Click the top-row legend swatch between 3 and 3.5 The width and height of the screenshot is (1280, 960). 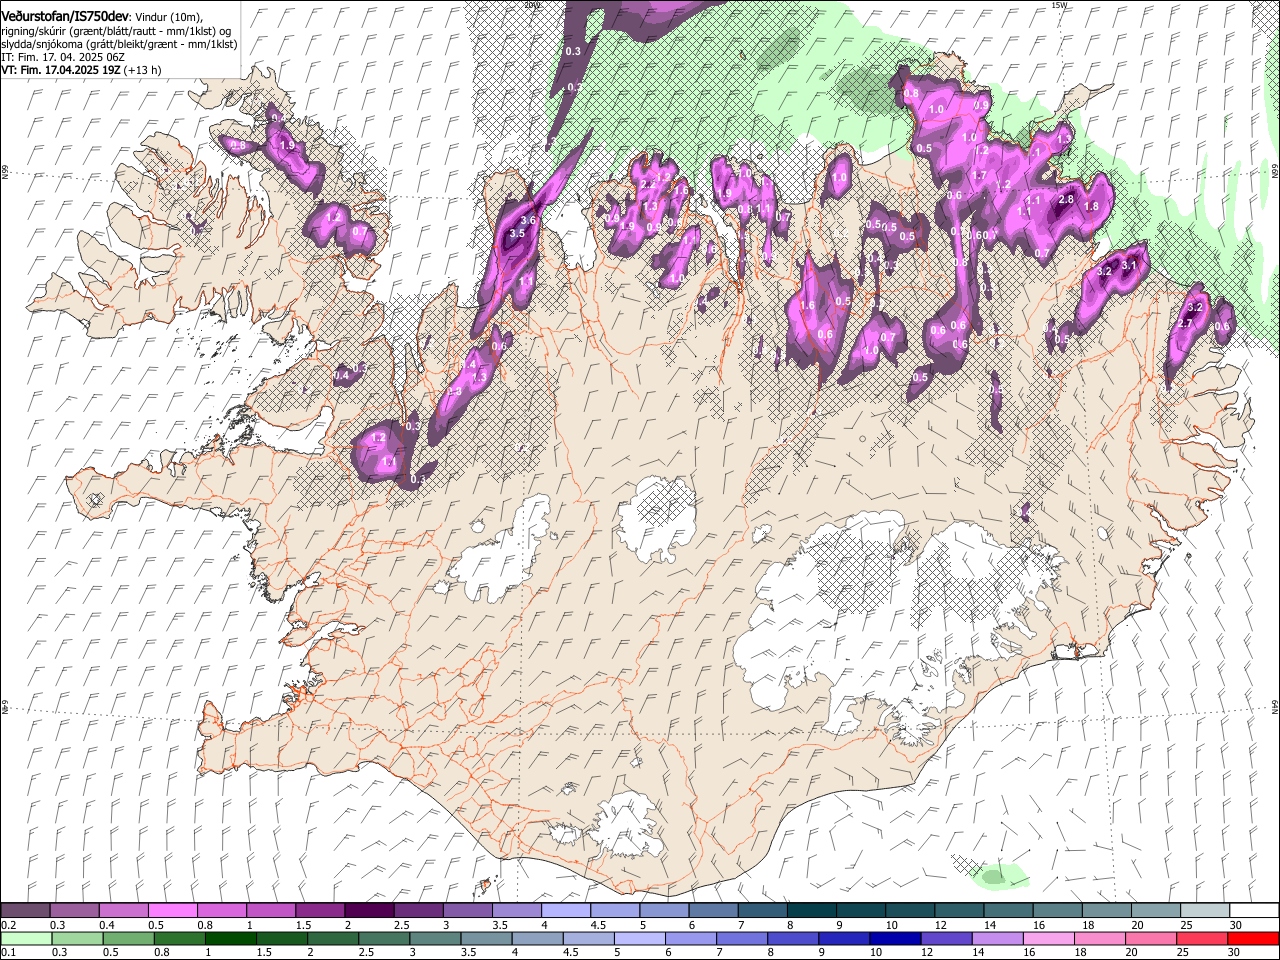467,911
